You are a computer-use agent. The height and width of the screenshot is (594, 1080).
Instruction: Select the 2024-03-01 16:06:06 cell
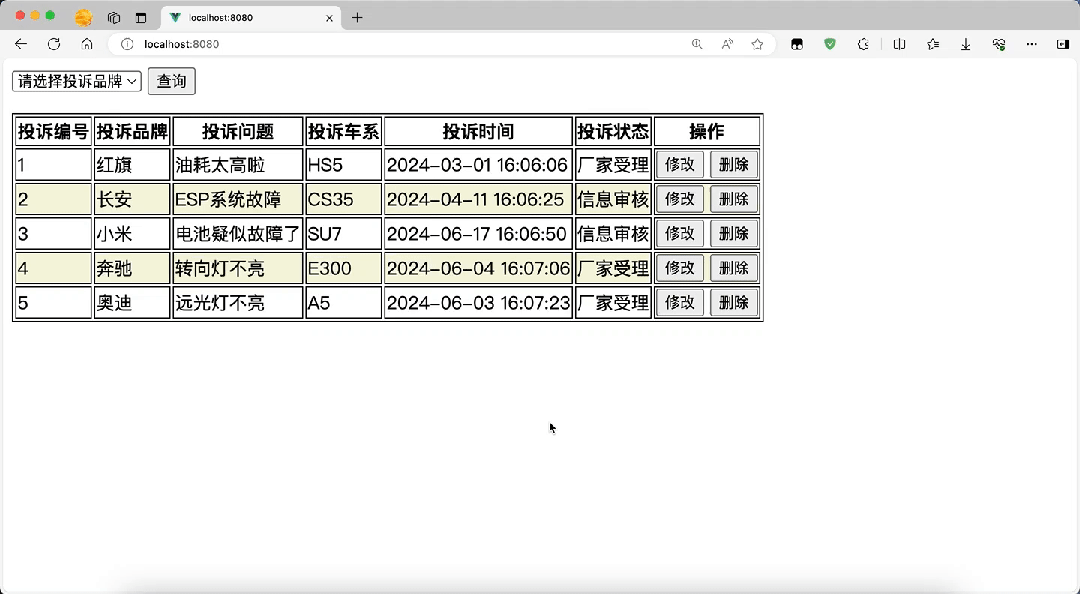[x=478, y=165]
